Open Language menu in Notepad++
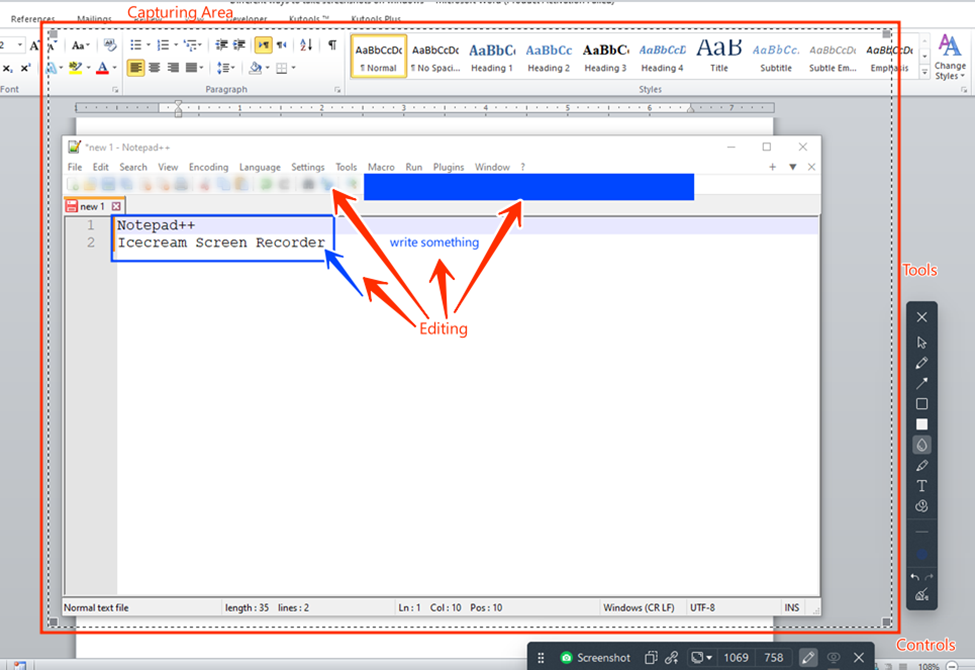The image size is (975, 670). 259,167
